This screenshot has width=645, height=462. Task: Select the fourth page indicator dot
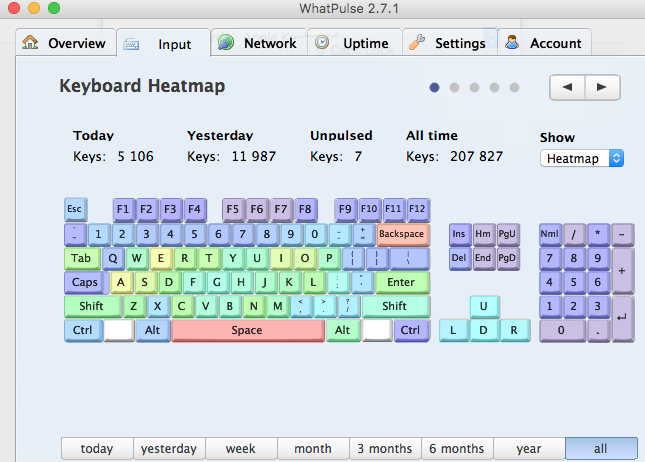click(494, 87)
